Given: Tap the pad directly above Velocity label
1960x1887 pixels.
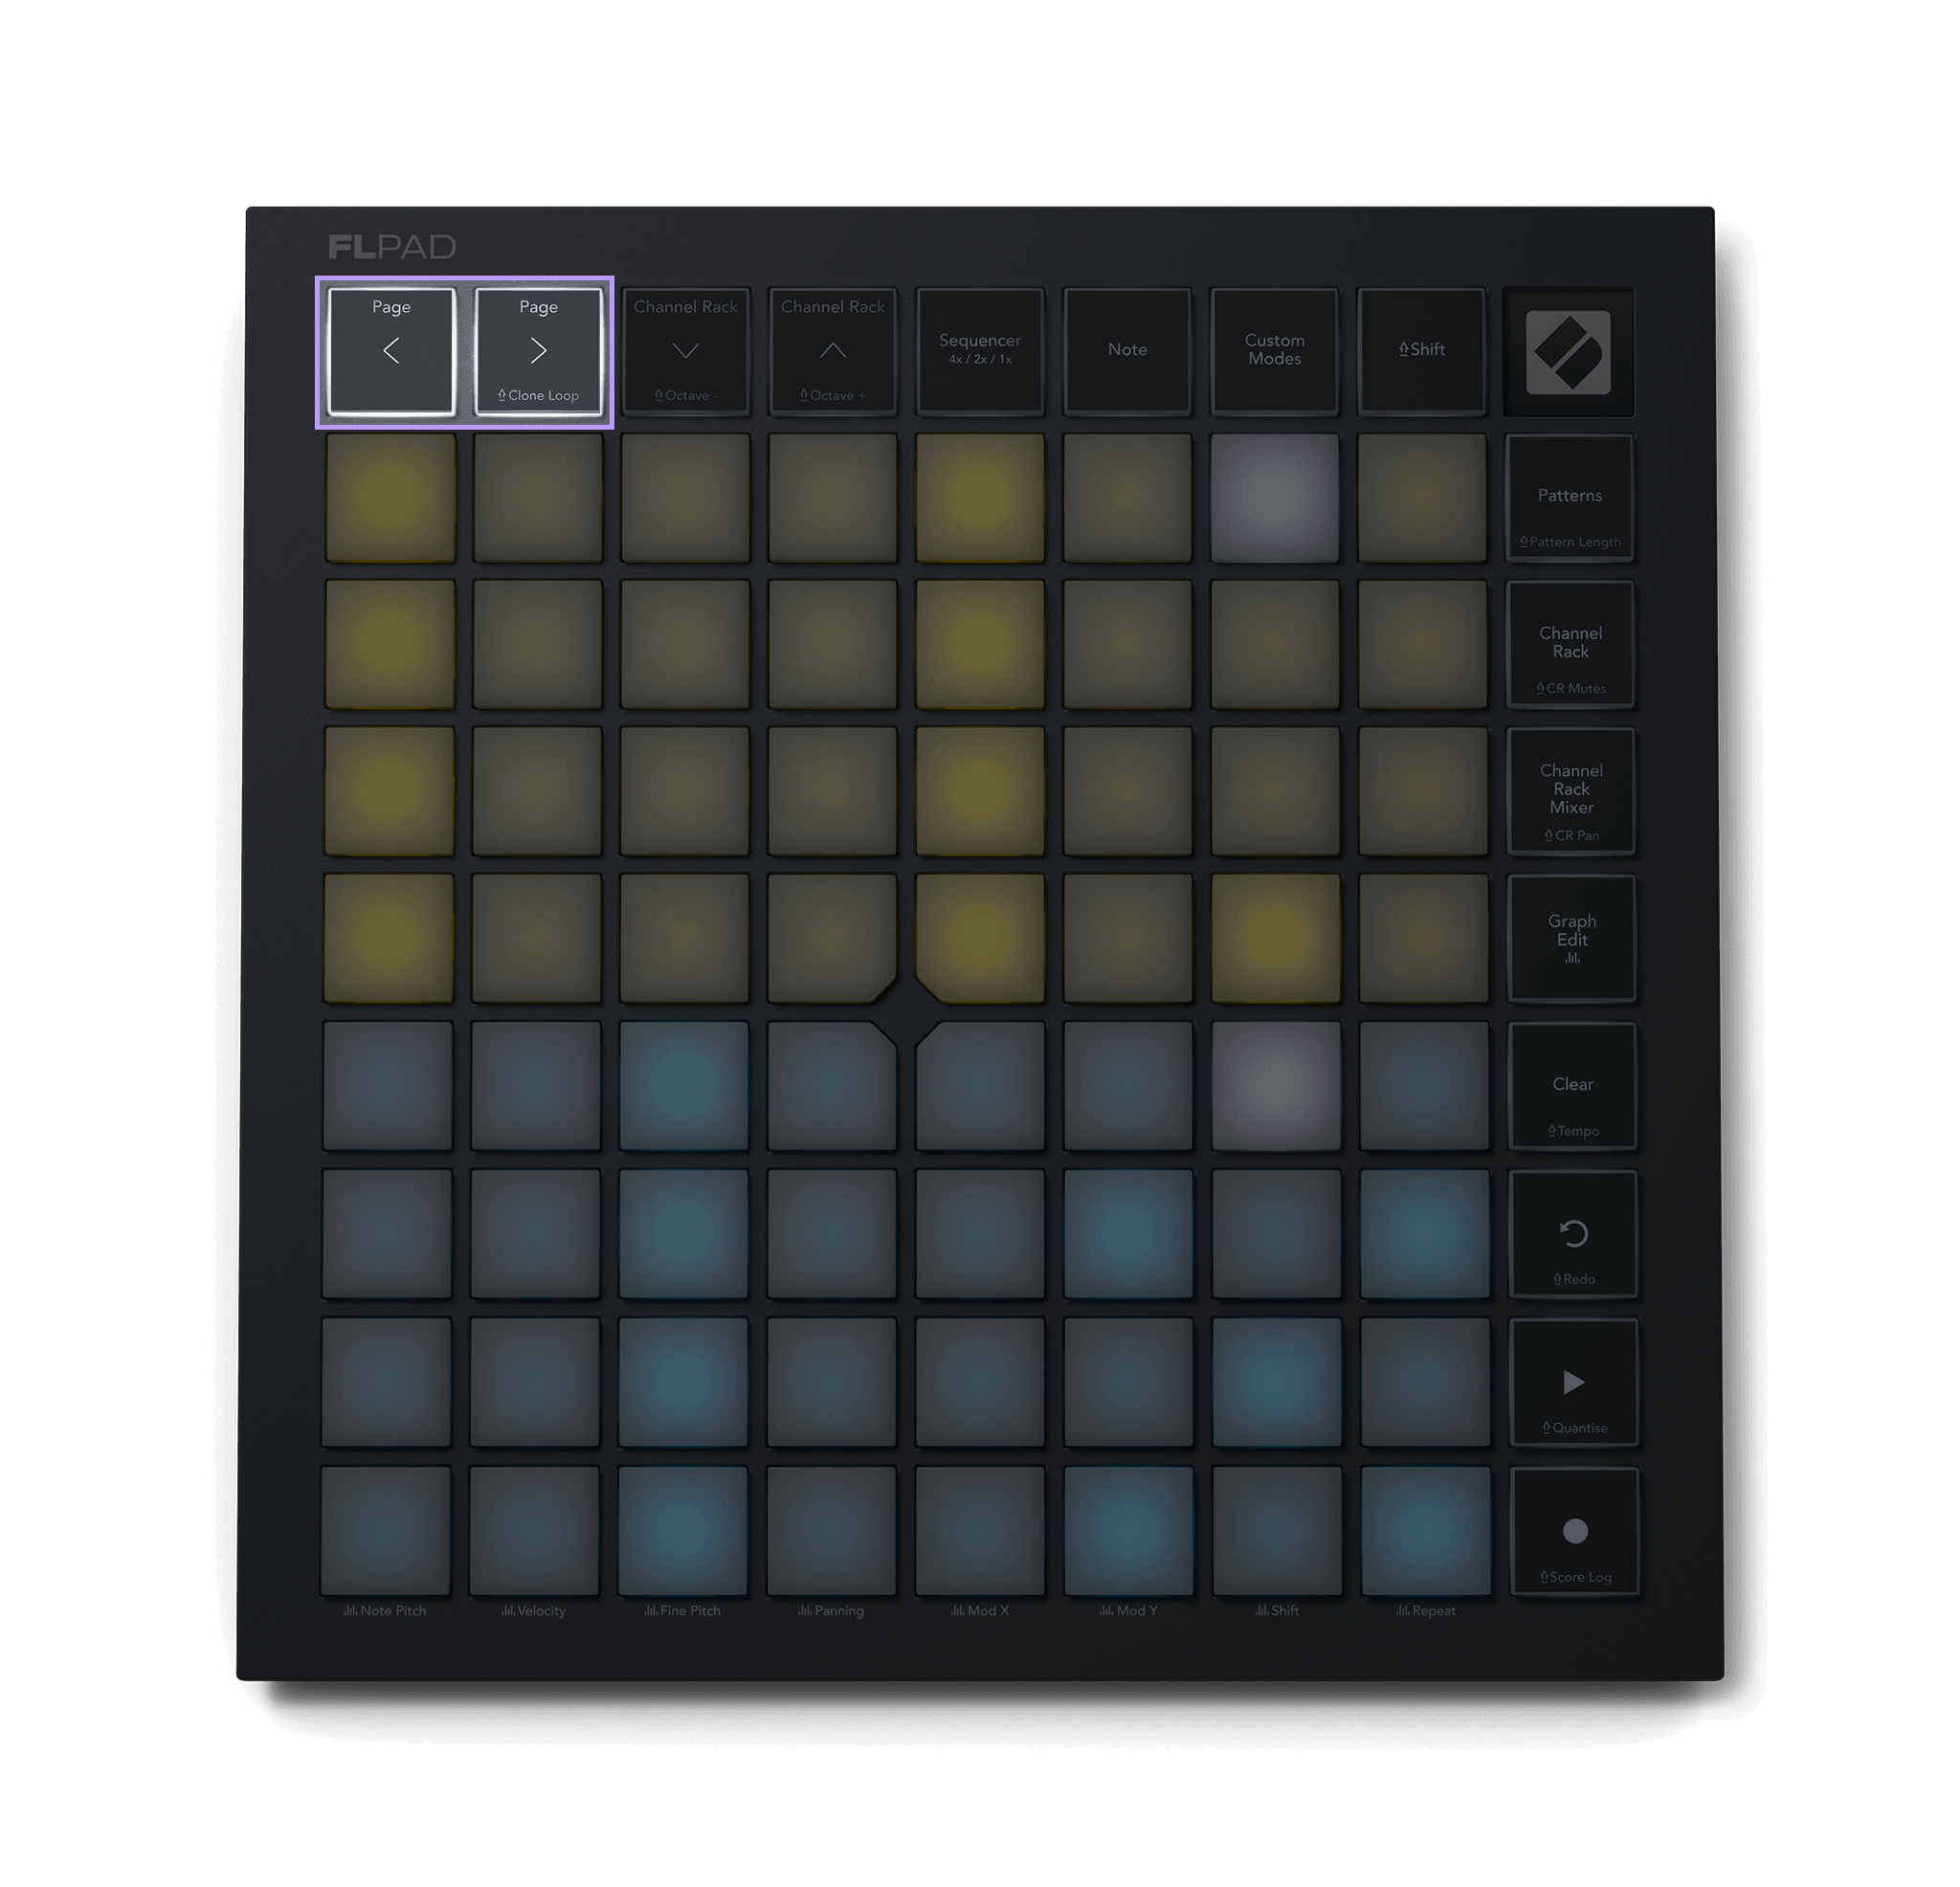Looking at the screenshot, I should [x=534, y=1531].
